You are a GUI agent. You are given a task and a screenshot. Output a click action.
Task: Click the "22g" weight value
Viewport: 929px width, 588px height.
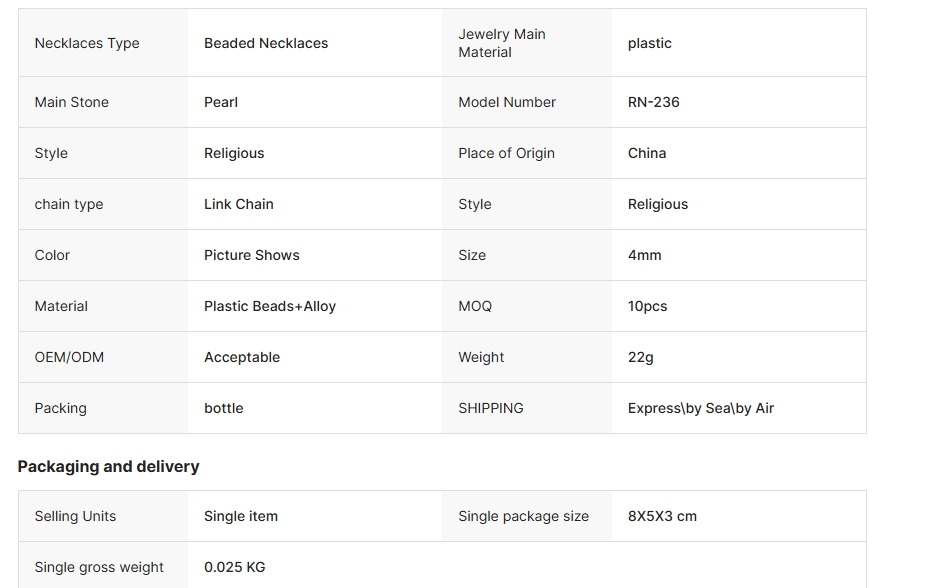(x=641, y=357)
